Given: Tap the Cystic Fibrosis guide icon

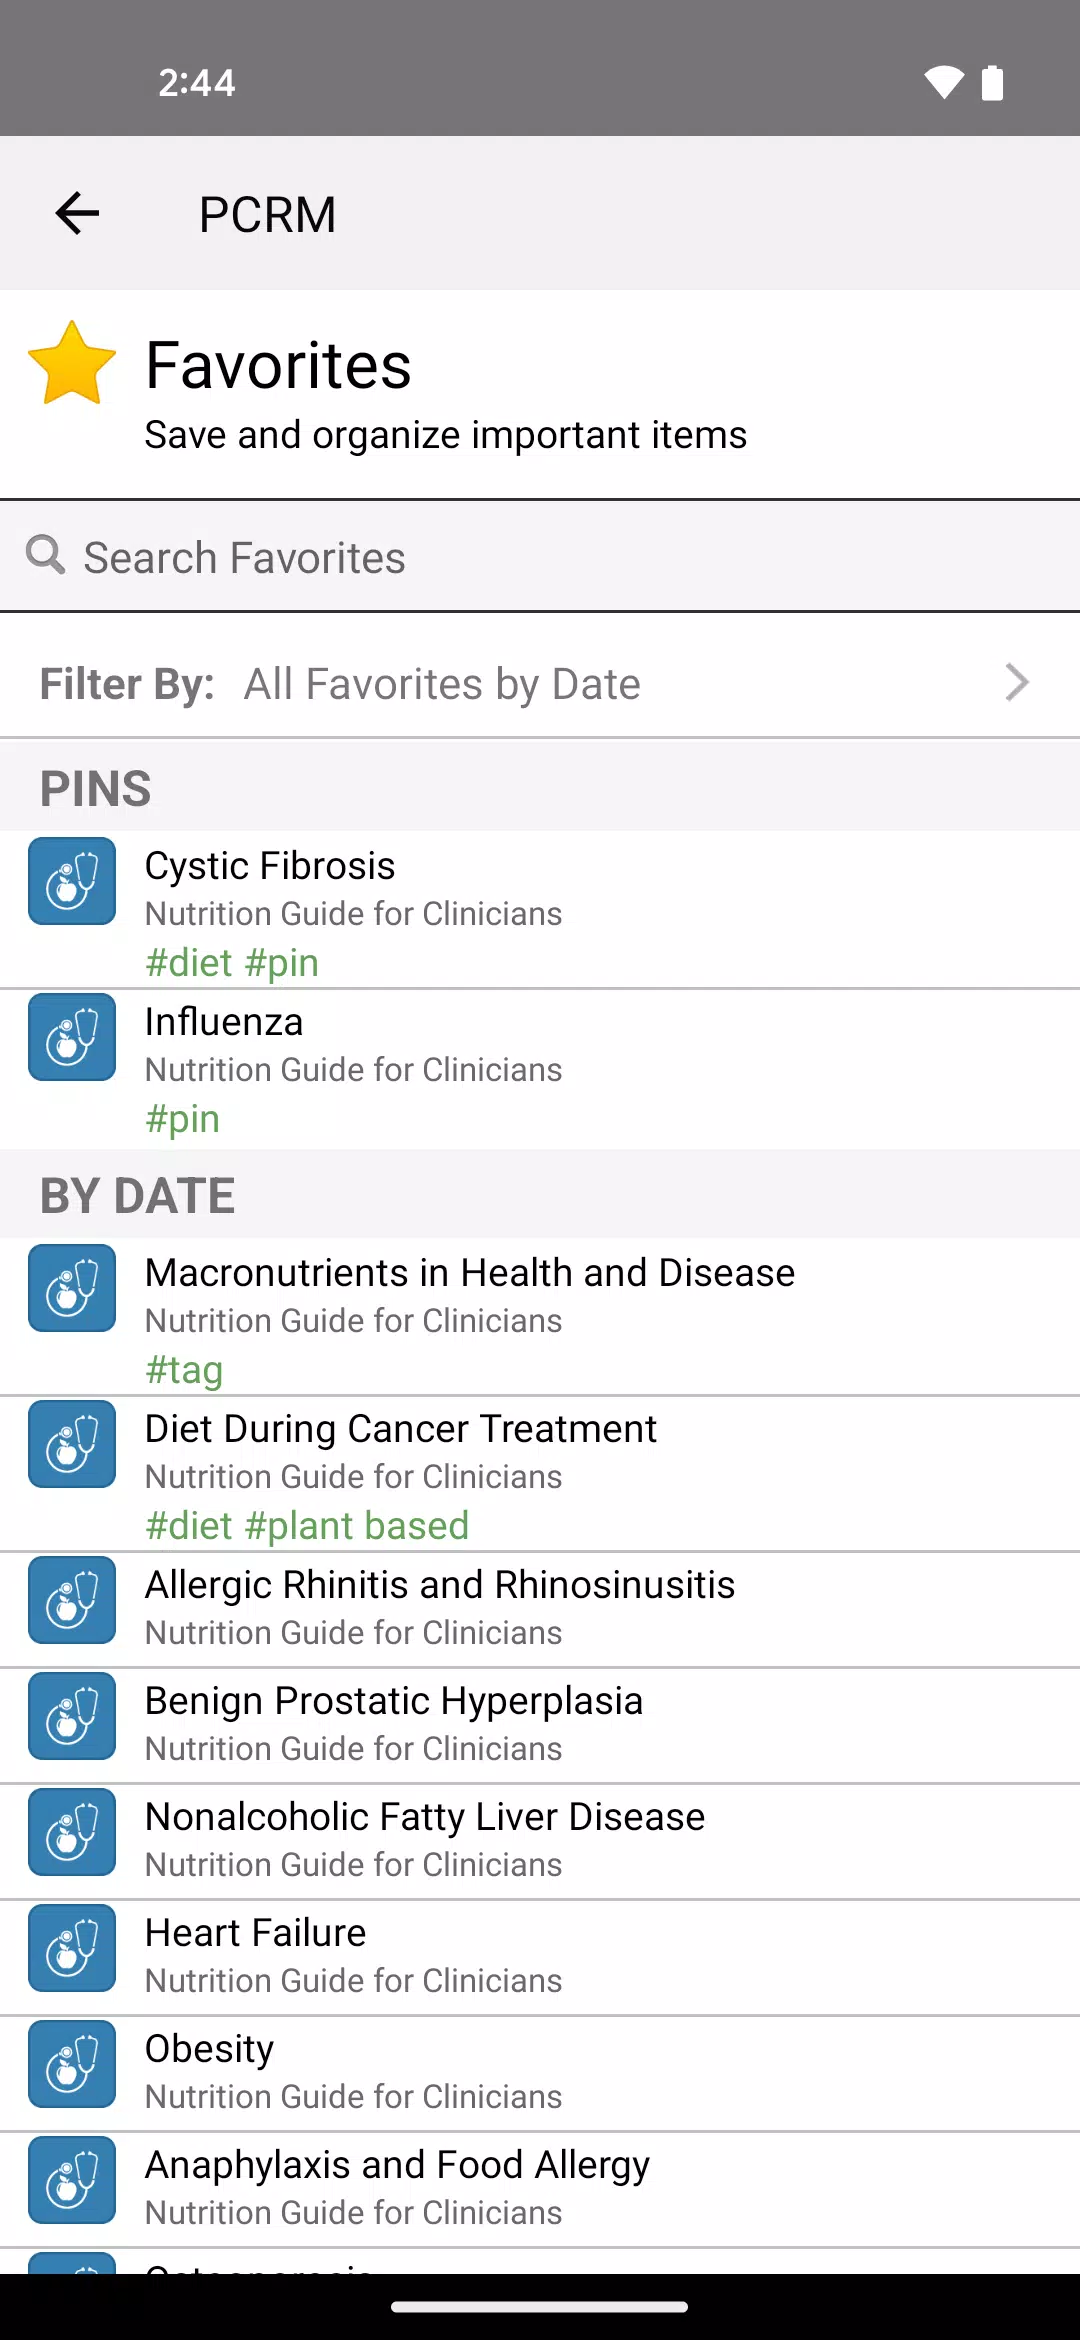Looking at the screenshot, I should coord(72,881).
